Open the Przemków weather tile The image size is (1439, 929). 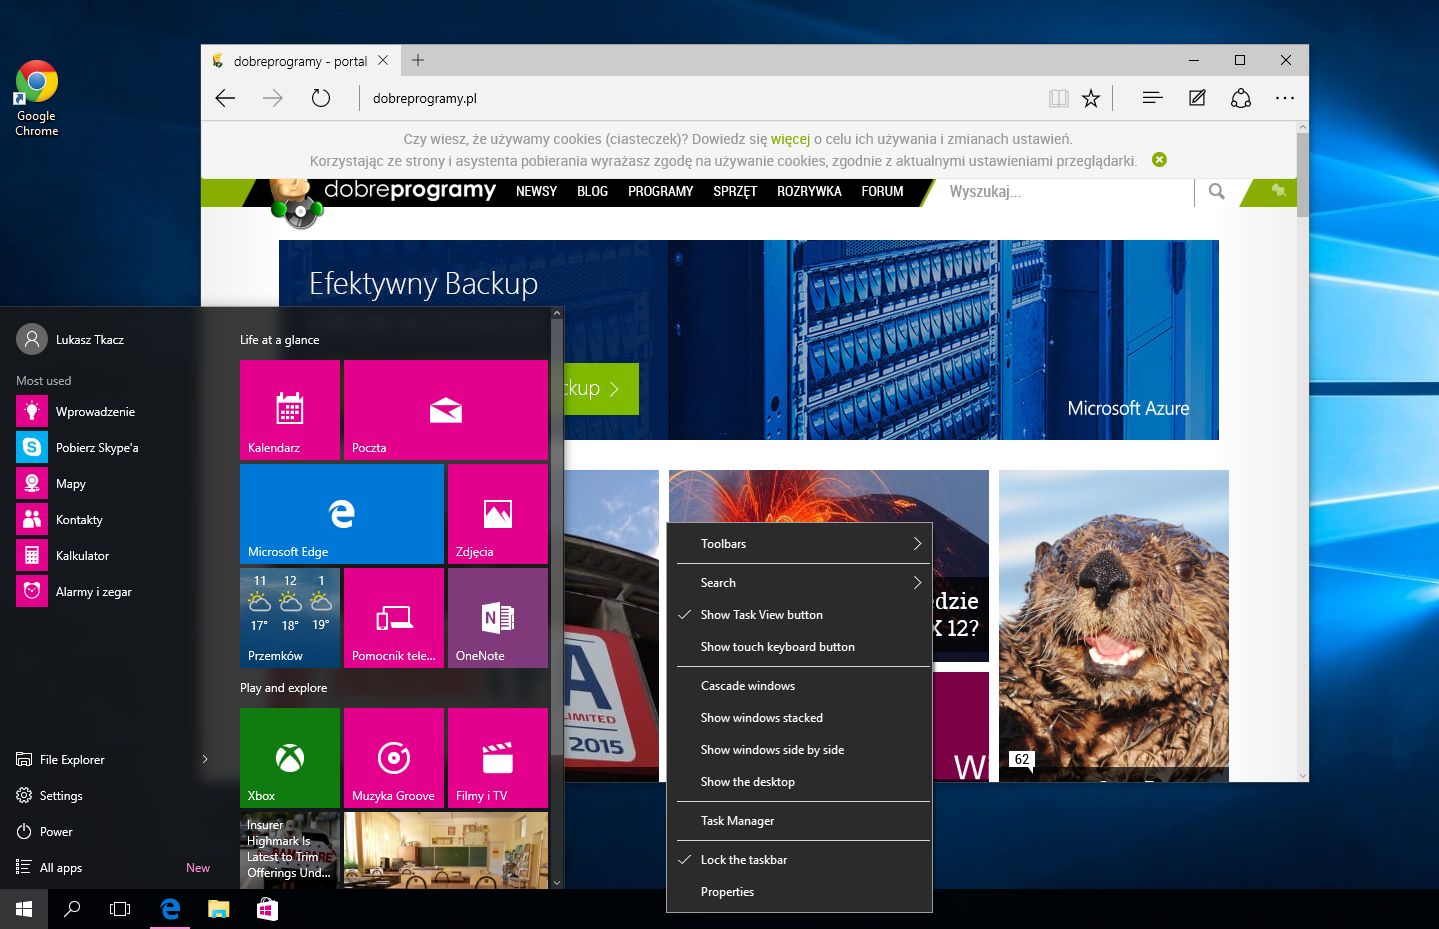[x=290, y=618]
